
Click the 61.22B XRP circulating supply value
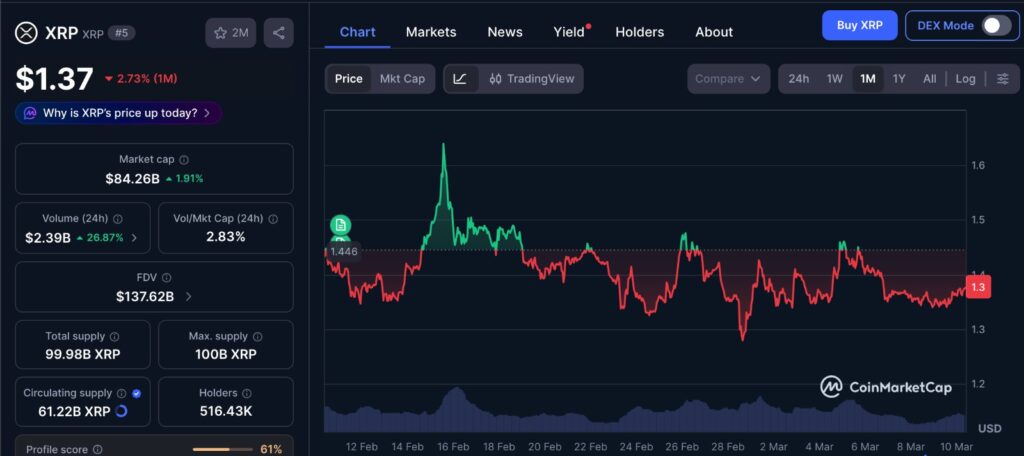tap(75, 412)
